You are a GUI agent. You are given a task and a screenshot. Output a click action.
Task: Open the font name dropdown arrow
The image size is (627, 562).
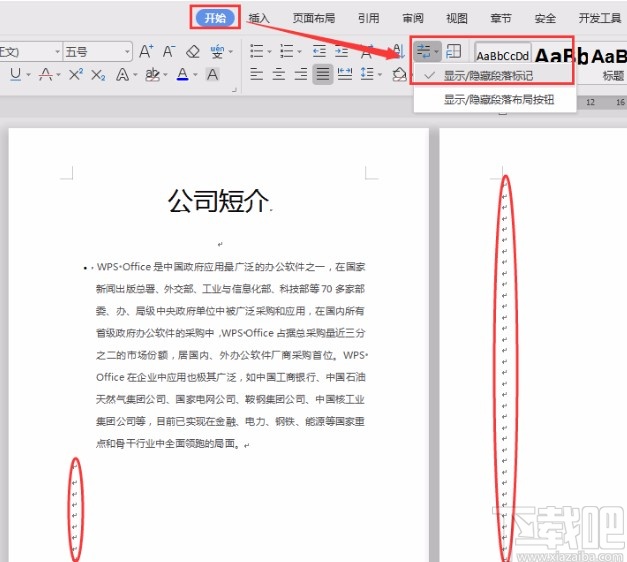click(x=57, y=52)
